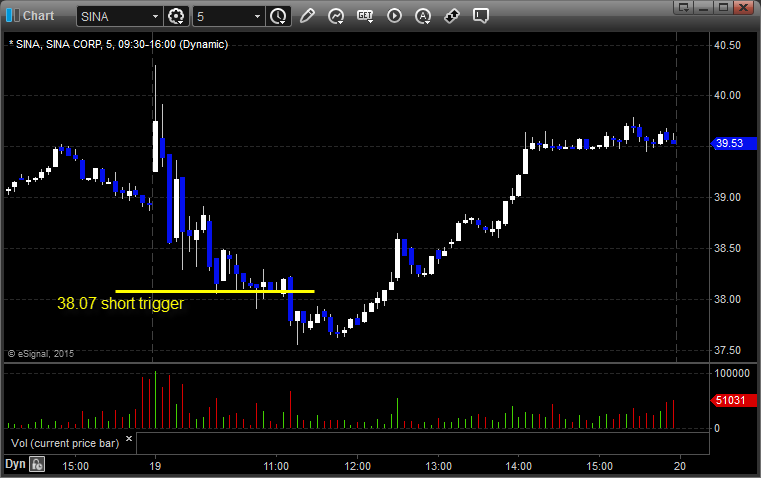Click the 38.00 price axis label

pyautogui.click(x=728, y=299)
